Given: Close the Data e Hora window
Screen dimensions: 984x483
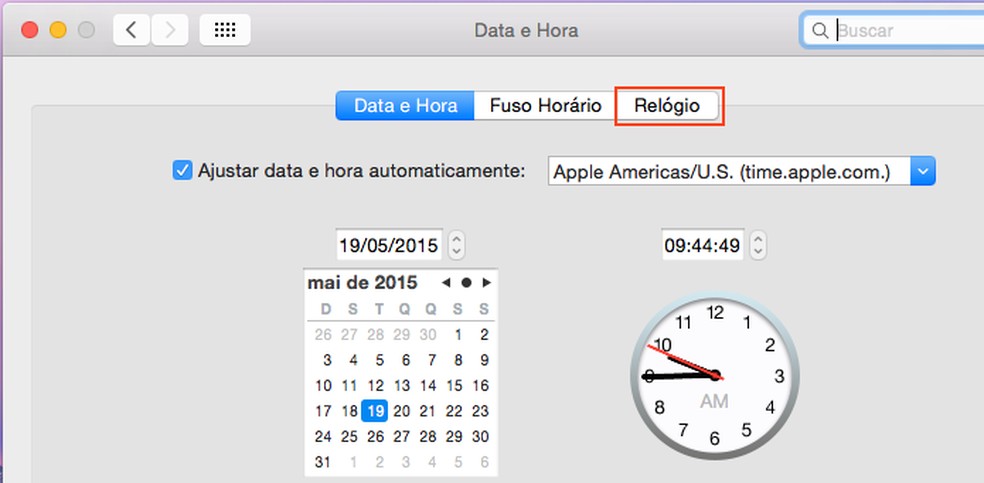Looking at the screenshot, I should click(29, 30).
